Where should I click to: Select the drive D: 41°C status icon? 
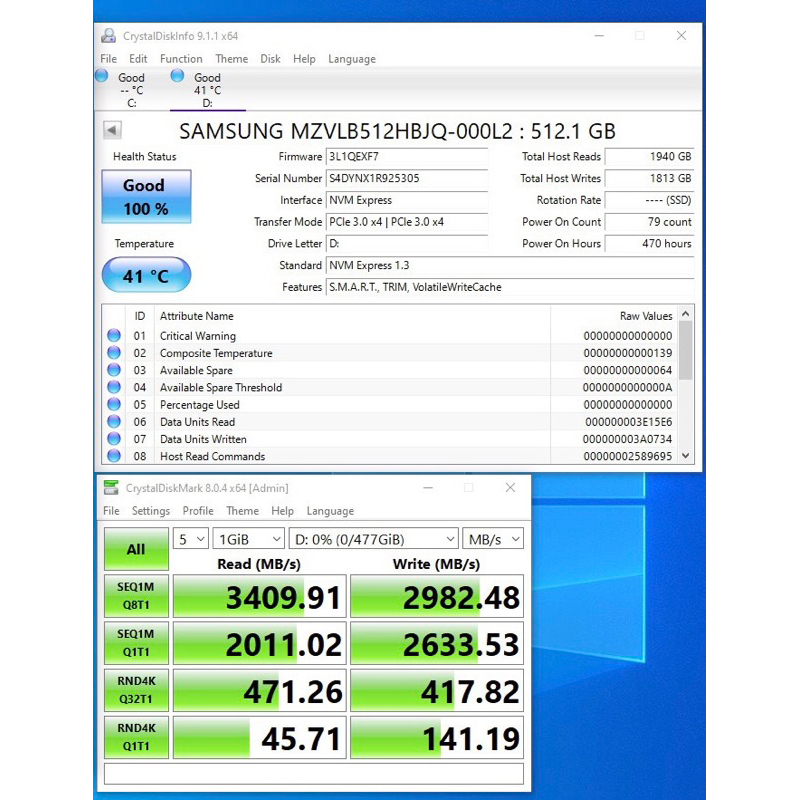point(179,77)
